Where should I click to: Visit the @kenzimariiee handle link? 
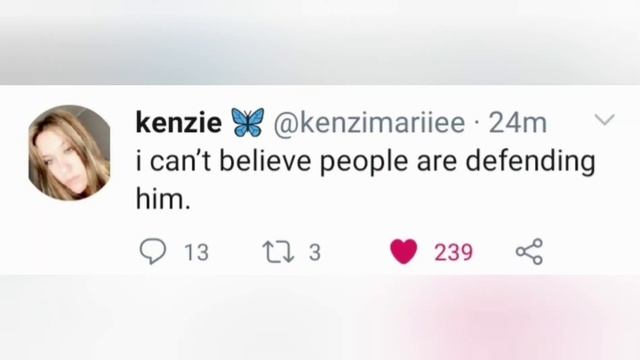click(x=369, y=122)
